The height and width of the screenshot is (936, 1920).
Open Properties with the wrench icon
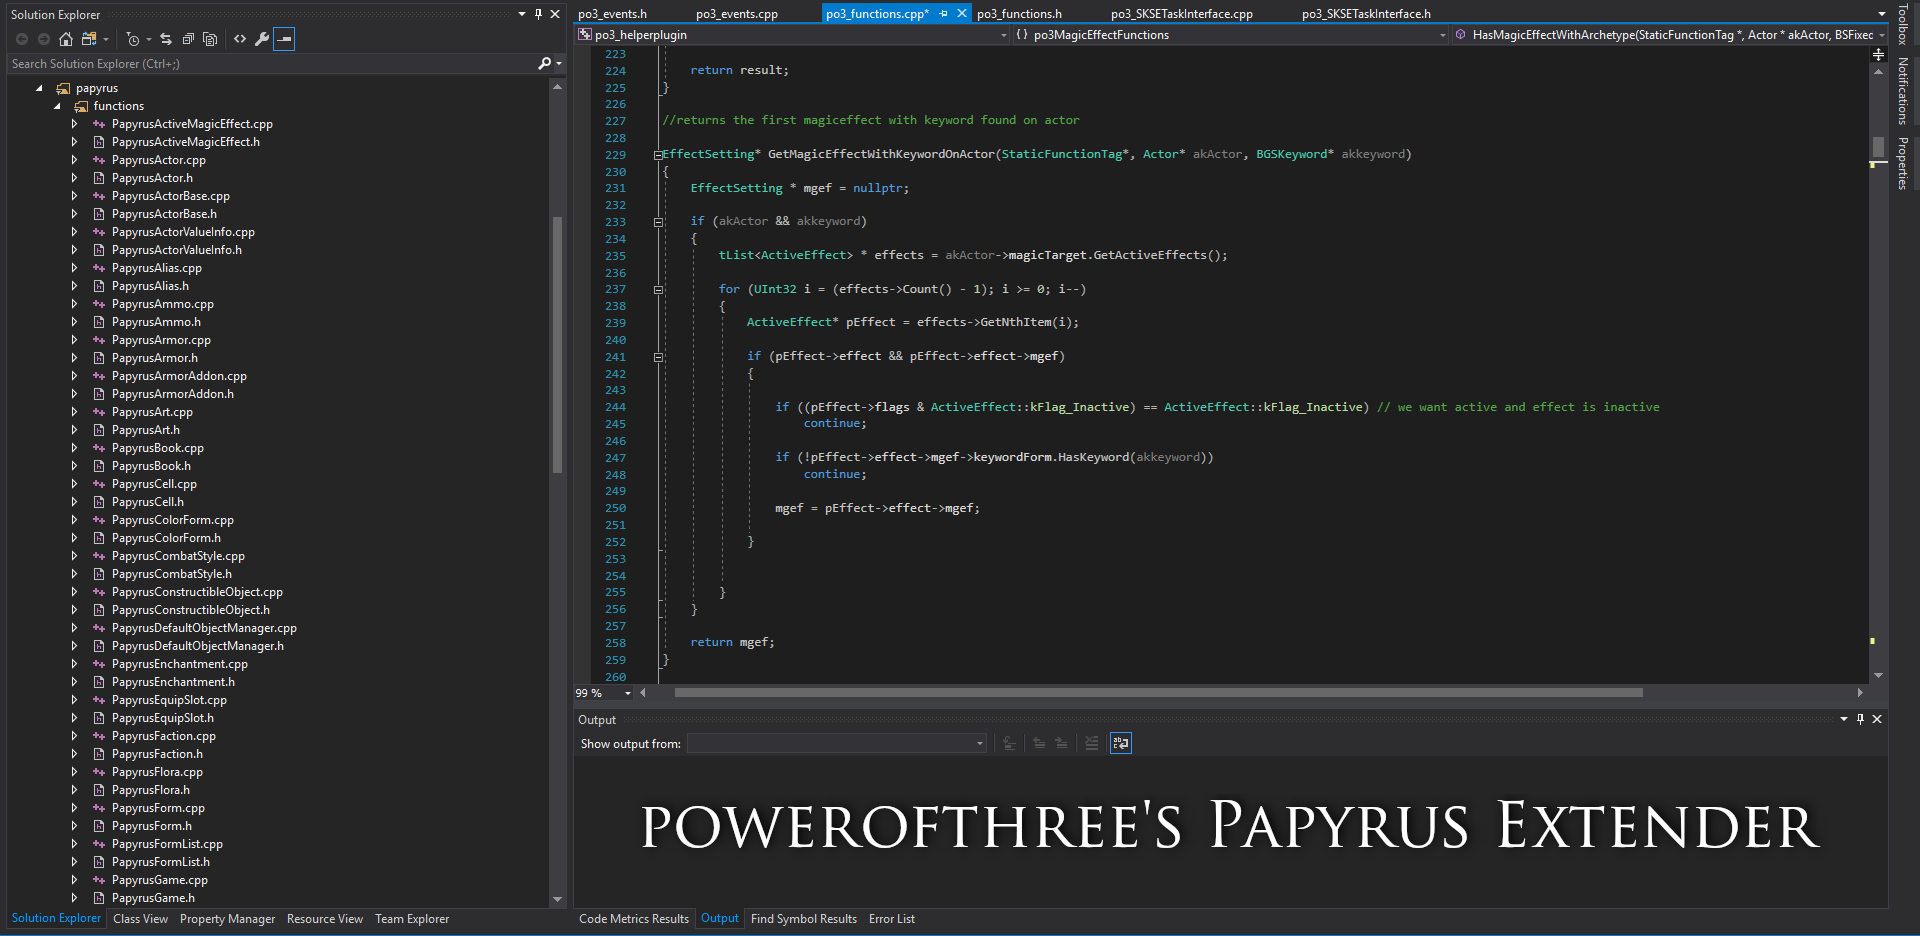262,39
